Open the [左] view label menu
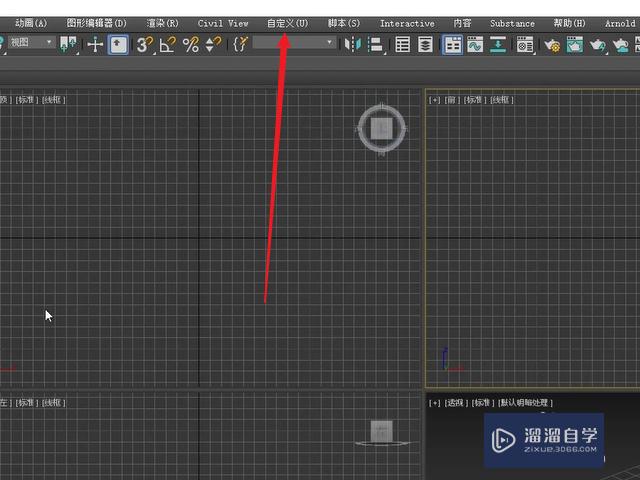 5,403
